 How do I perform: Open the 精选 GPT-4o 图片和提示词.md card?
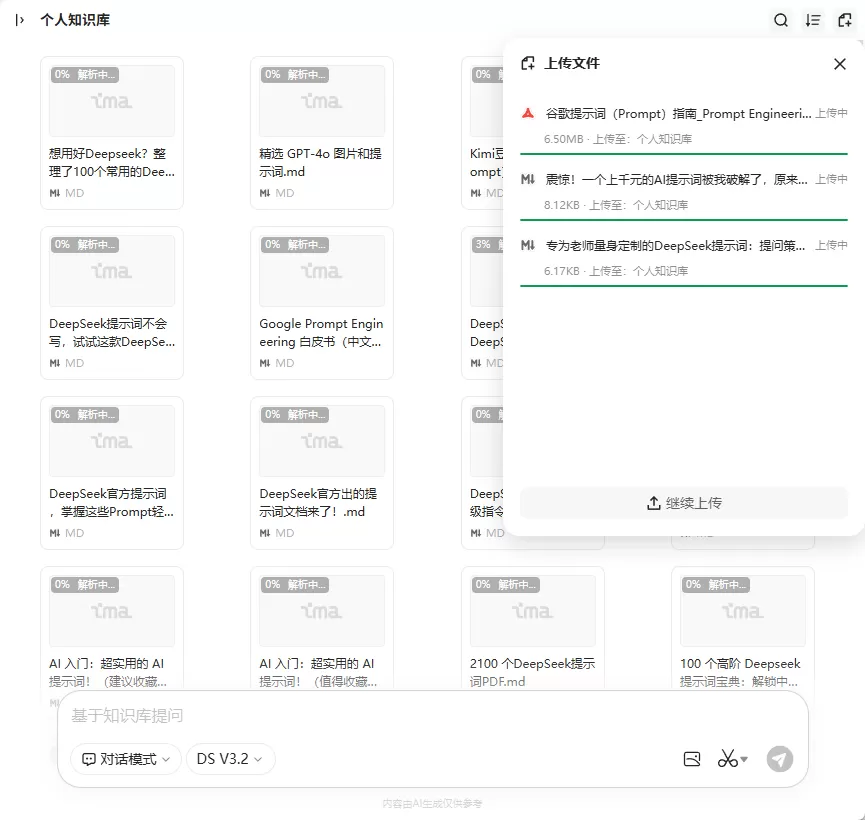[322, 133]
